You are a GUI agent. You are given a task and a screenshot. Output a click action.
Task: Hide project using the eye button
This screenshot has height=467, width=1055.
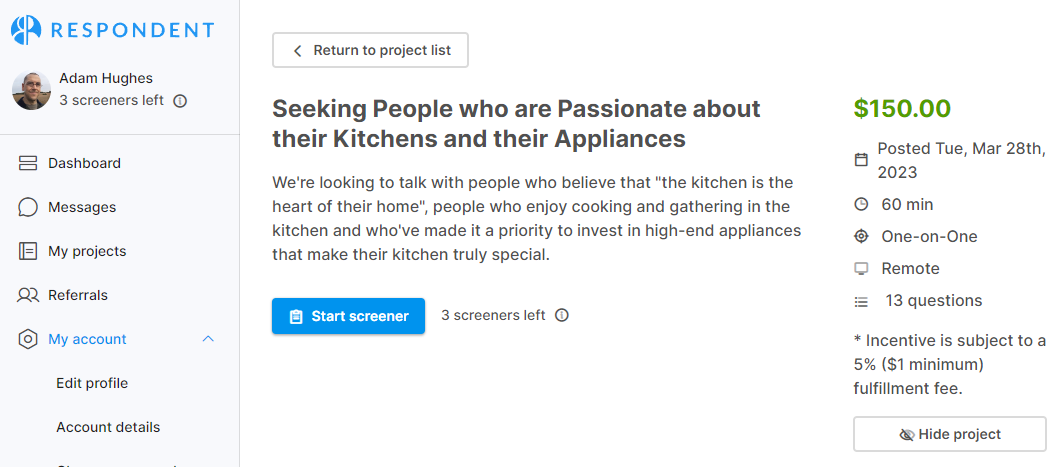click(x=949, y=434)
